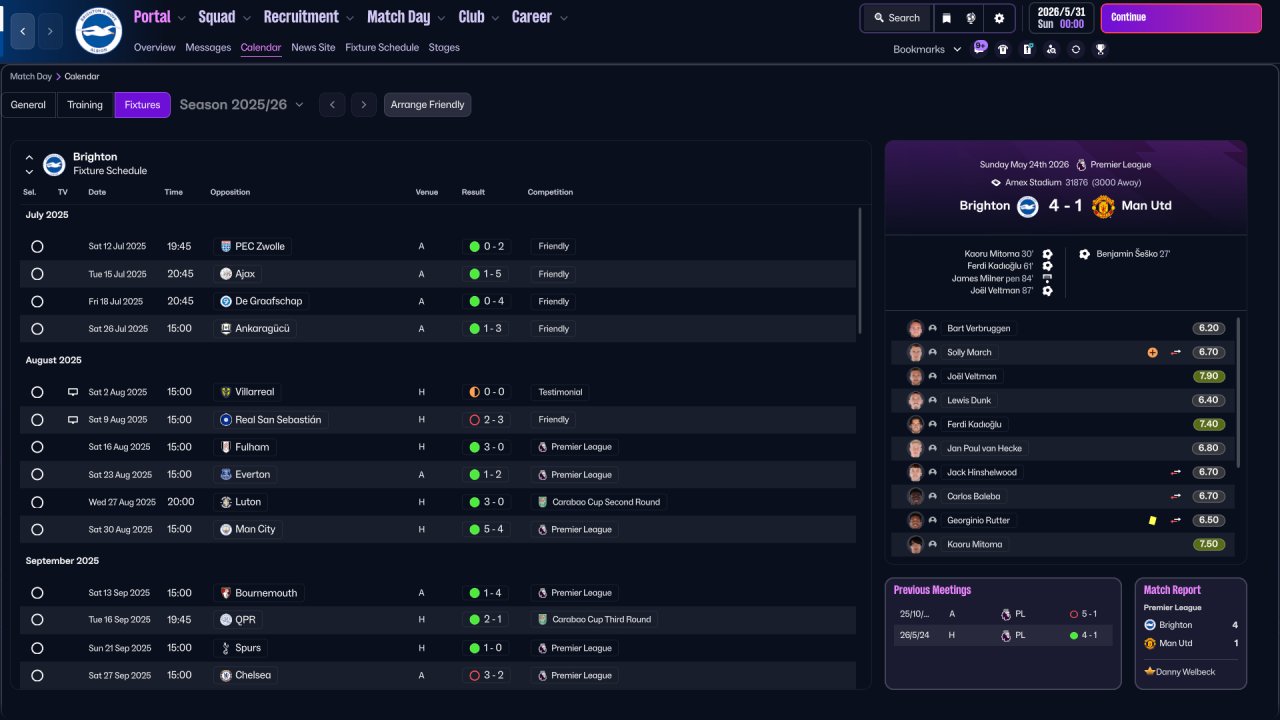This screenshot has height=720, width=1280.
Task: Open the Fixture Schedule tab
Action: (382, 47)
